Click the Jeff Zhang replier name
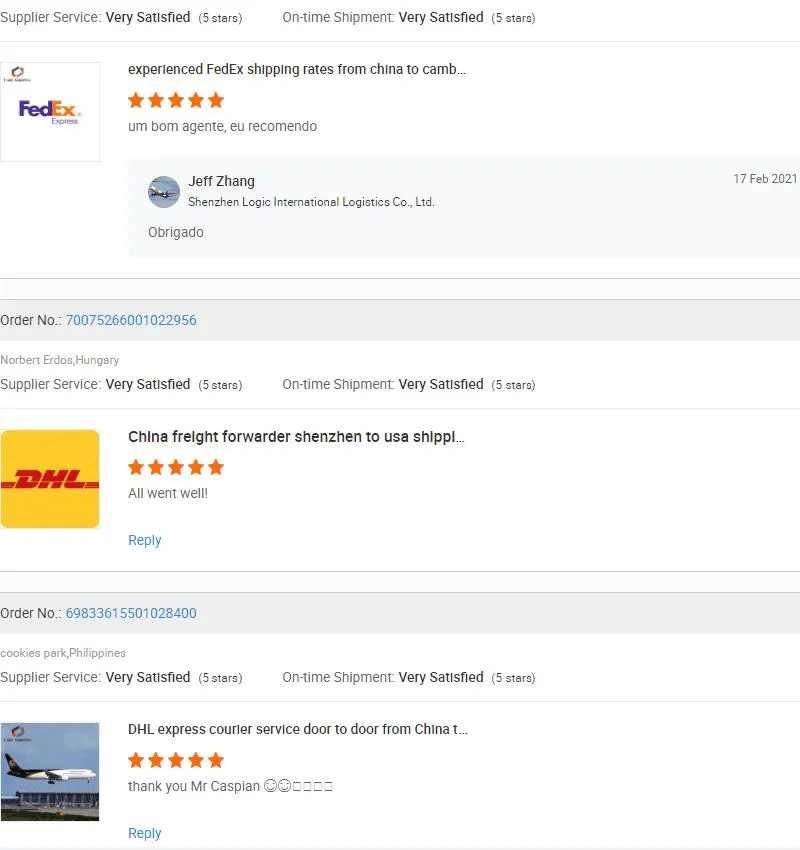 [x=221, y=181]
